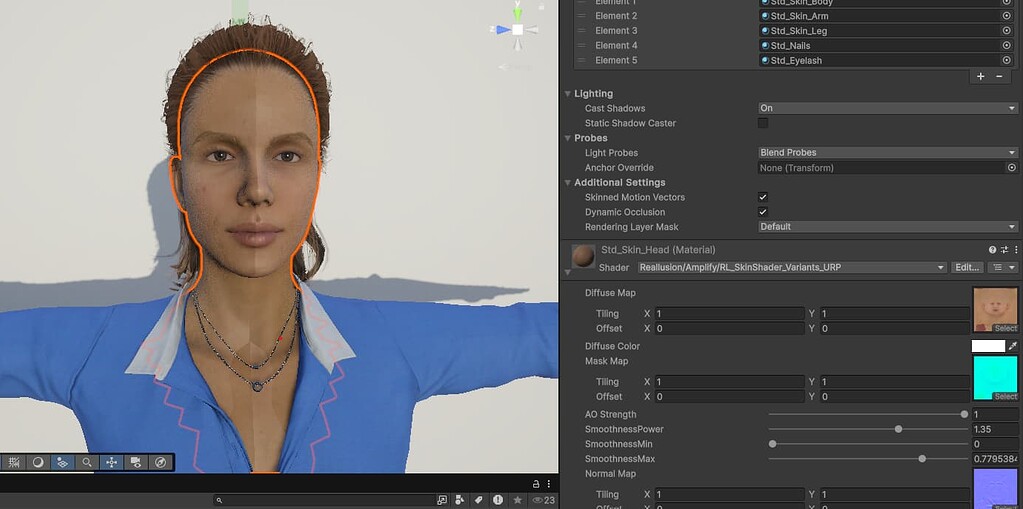
Task: Click the favorites star icon
Action: (x=517, y=501)
